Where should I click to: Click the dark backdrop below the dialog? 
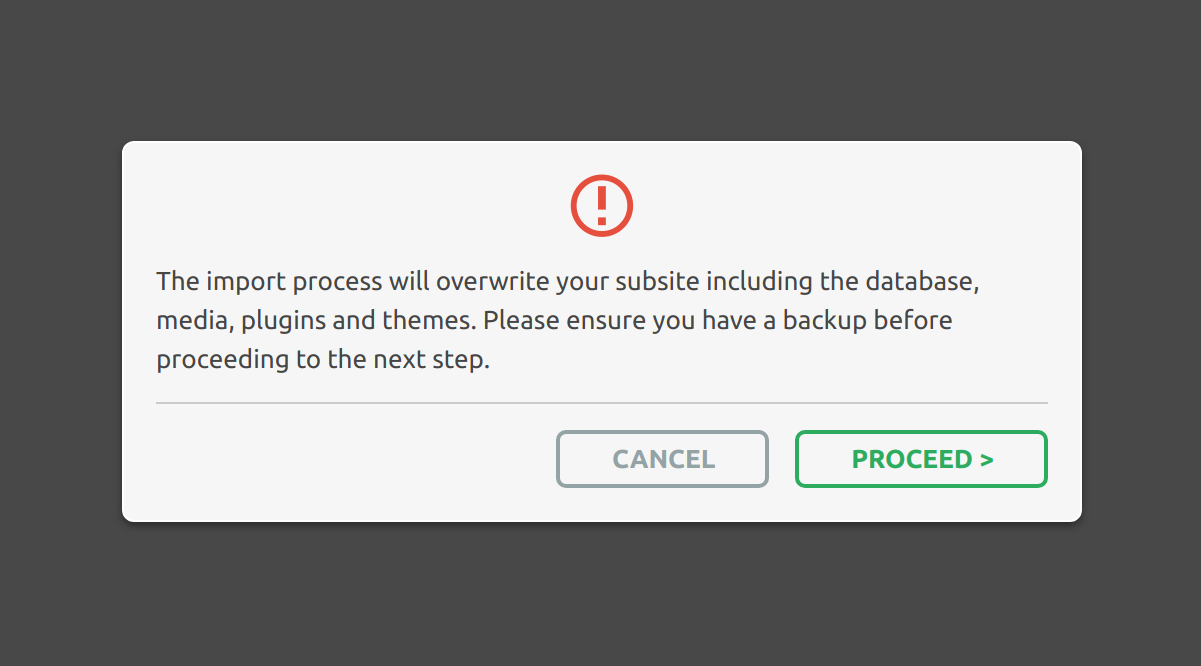pos(600,594)
